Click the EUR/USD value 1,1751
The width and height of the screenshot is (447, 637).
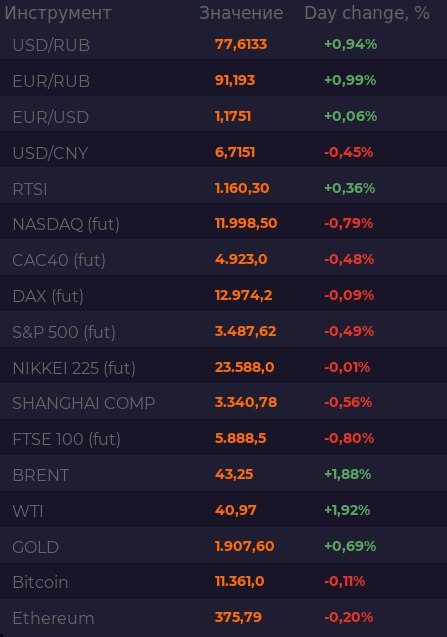tap(233, 116)
